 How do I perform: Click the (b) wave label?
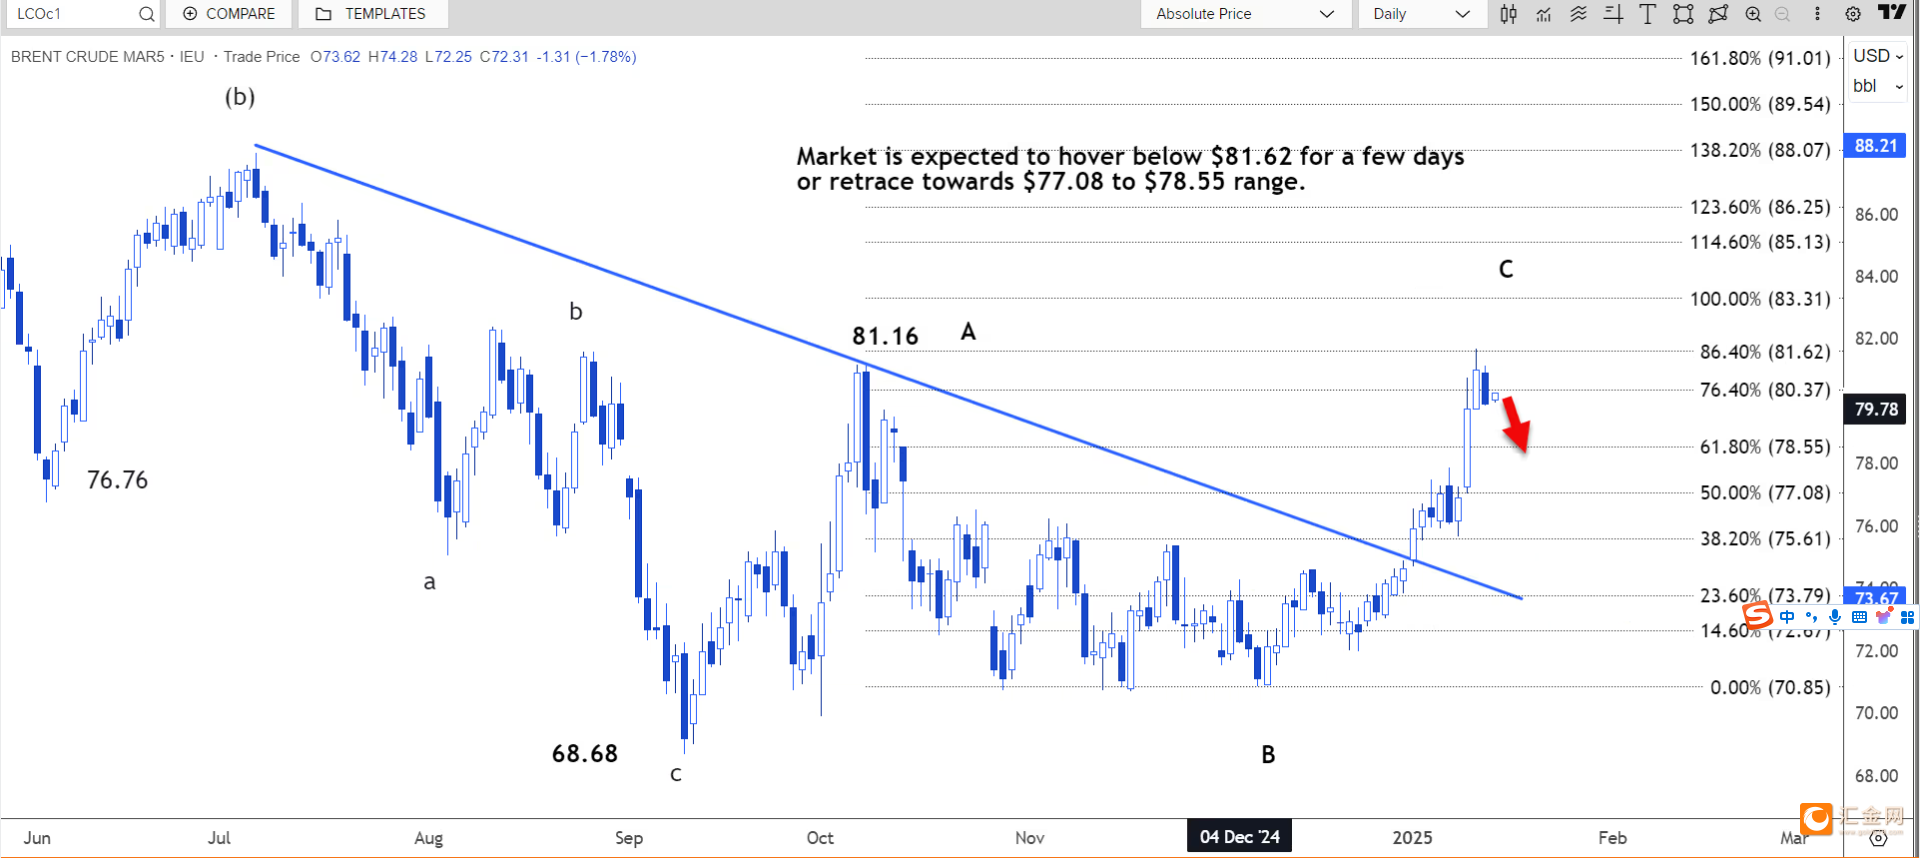click(240, 97)
